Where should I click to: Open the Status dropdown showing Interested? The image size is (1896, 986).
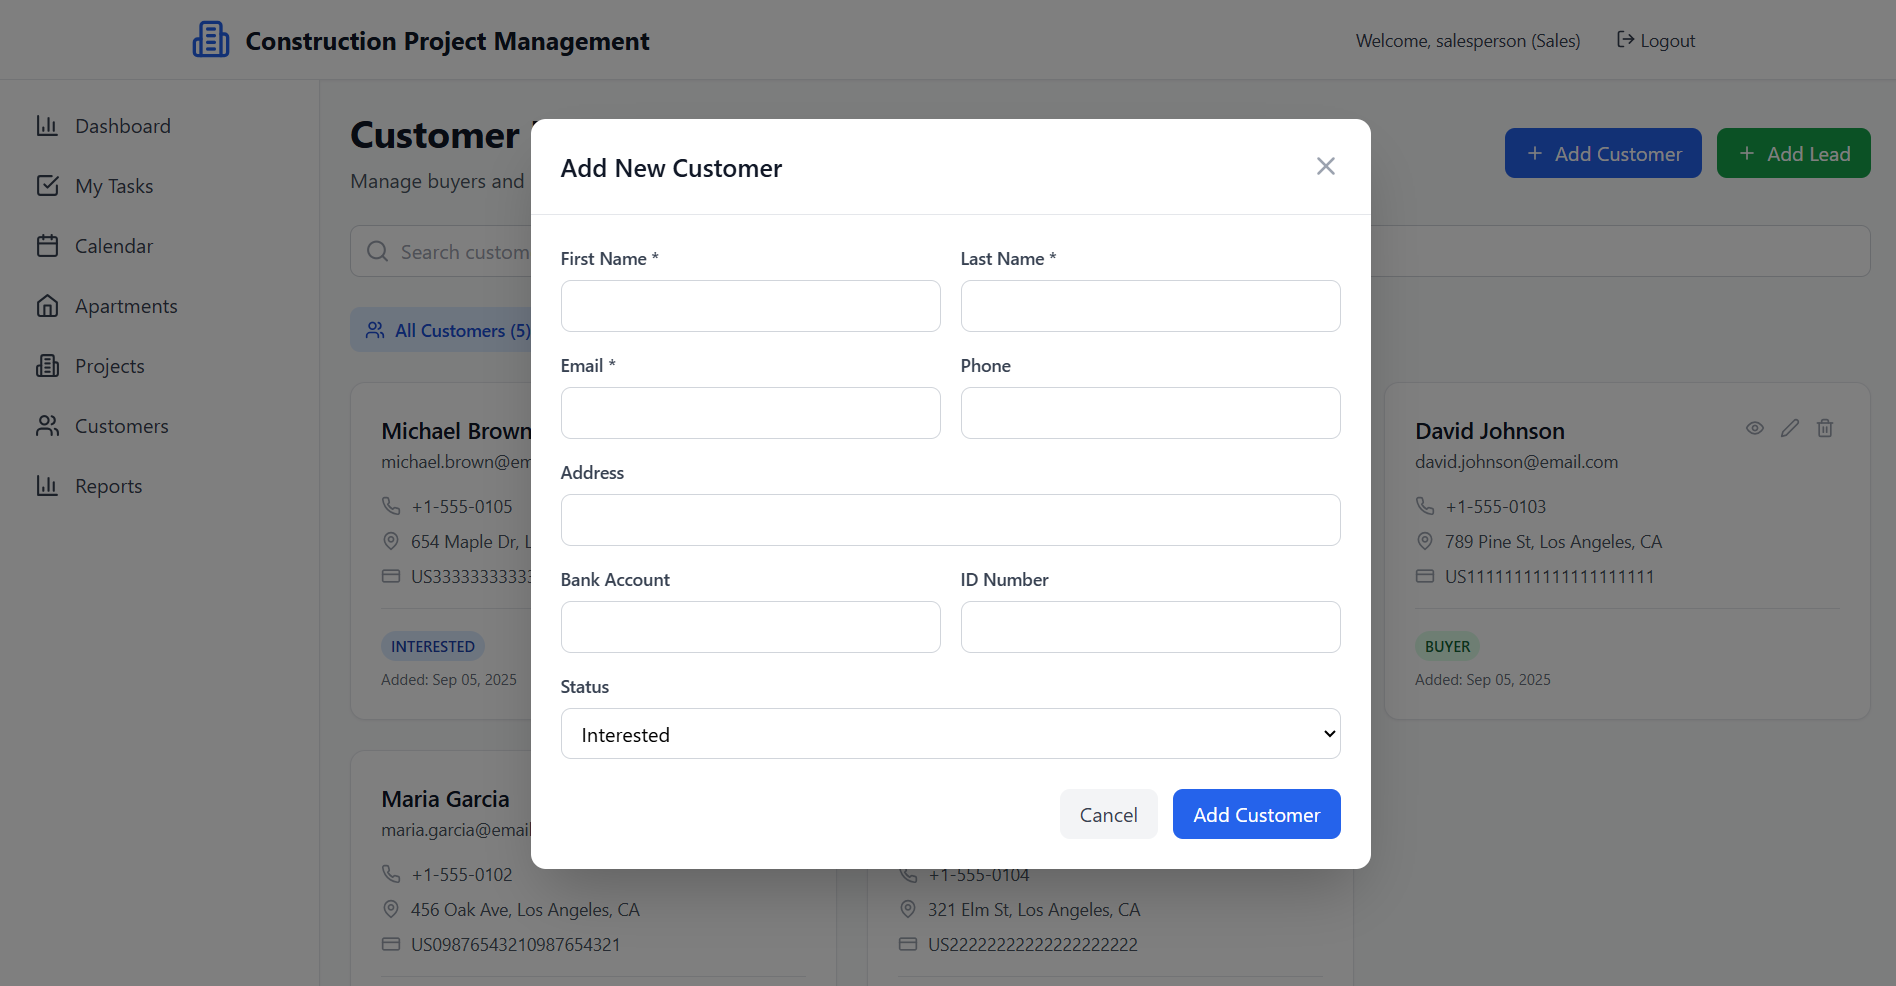pyautogui.click(x=950, y=734)
